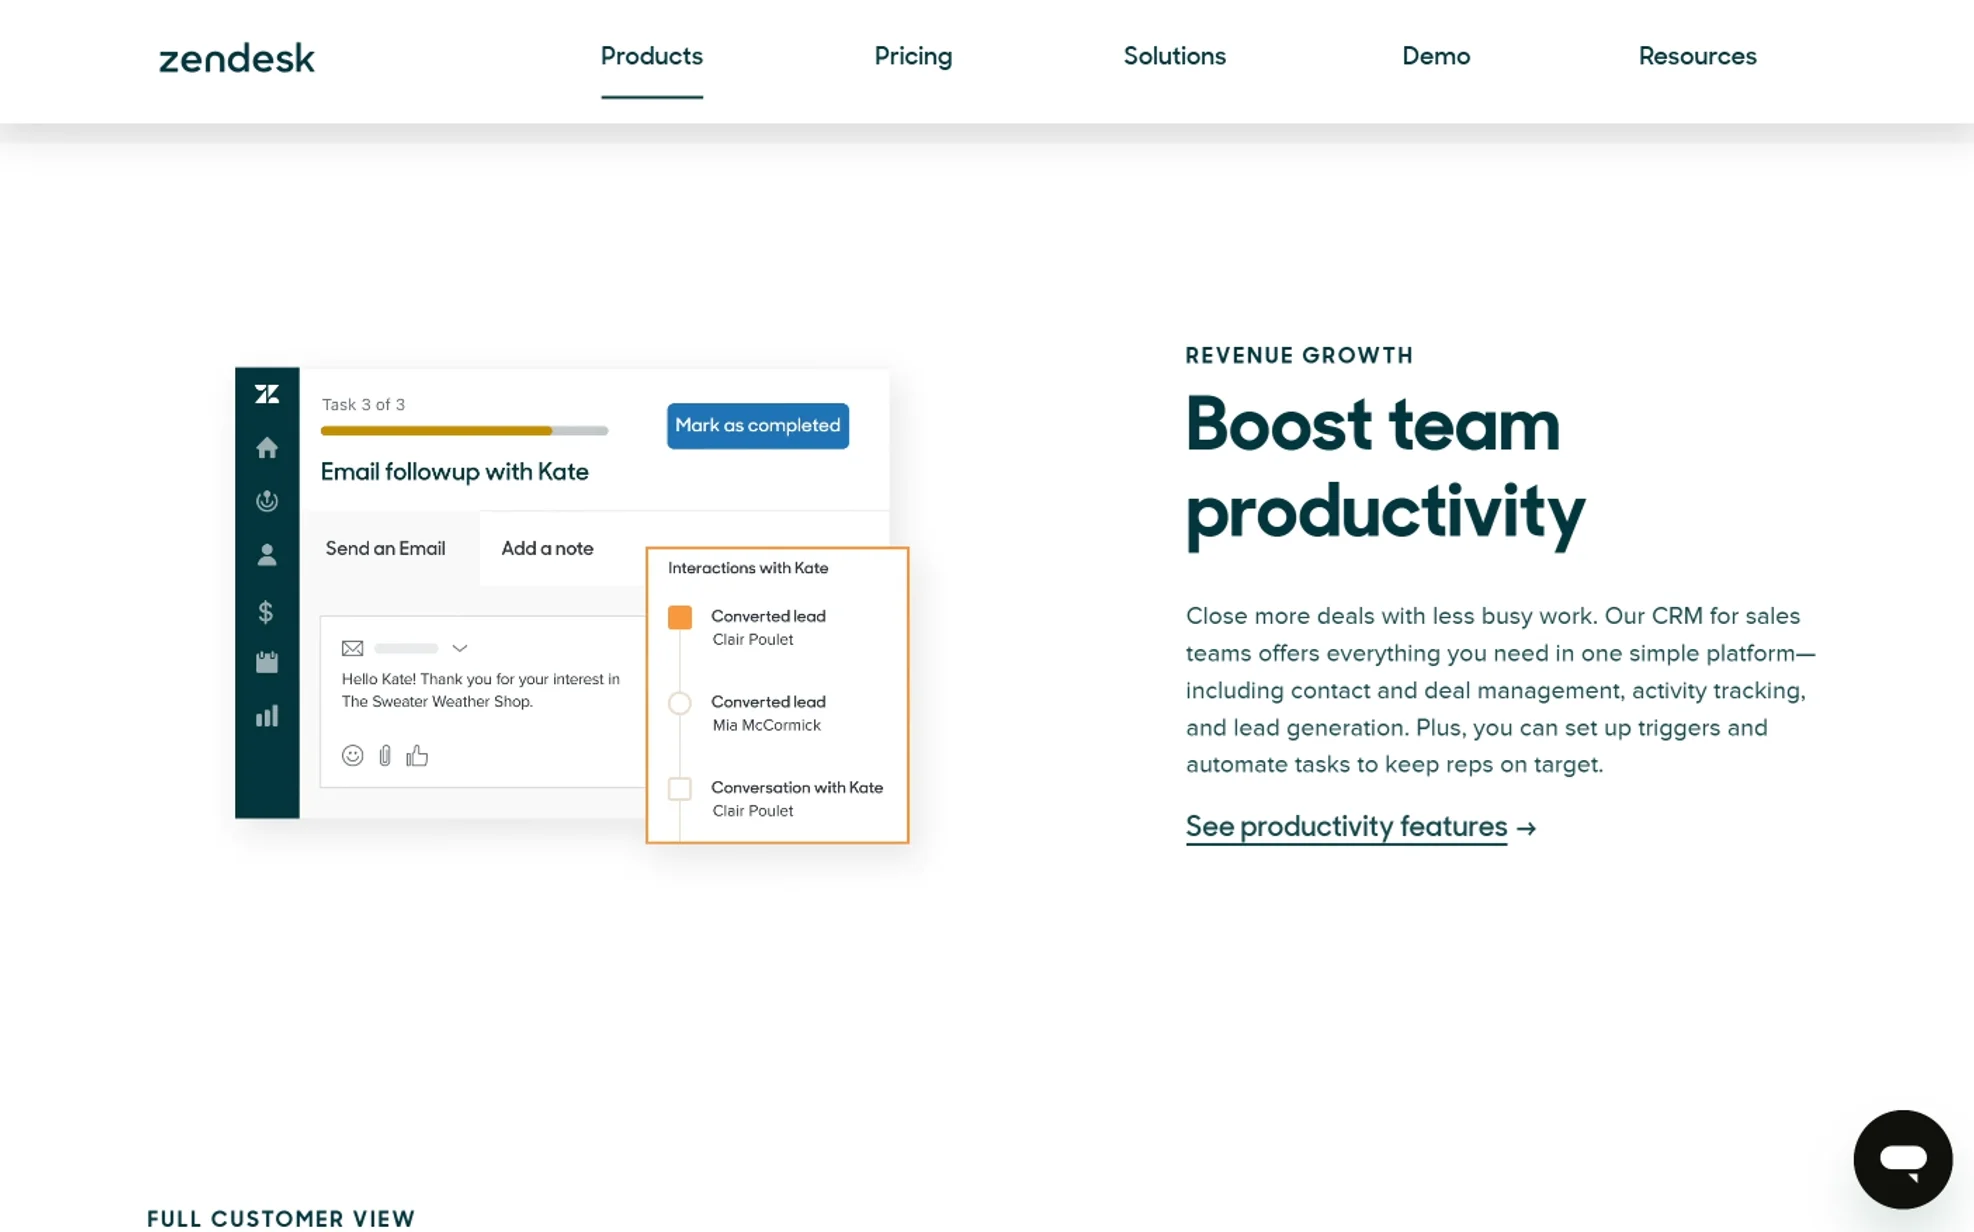Click the leads download icon in sidebar
Viewport: 1974px width, 1232px height.
(x=266, y=501)
